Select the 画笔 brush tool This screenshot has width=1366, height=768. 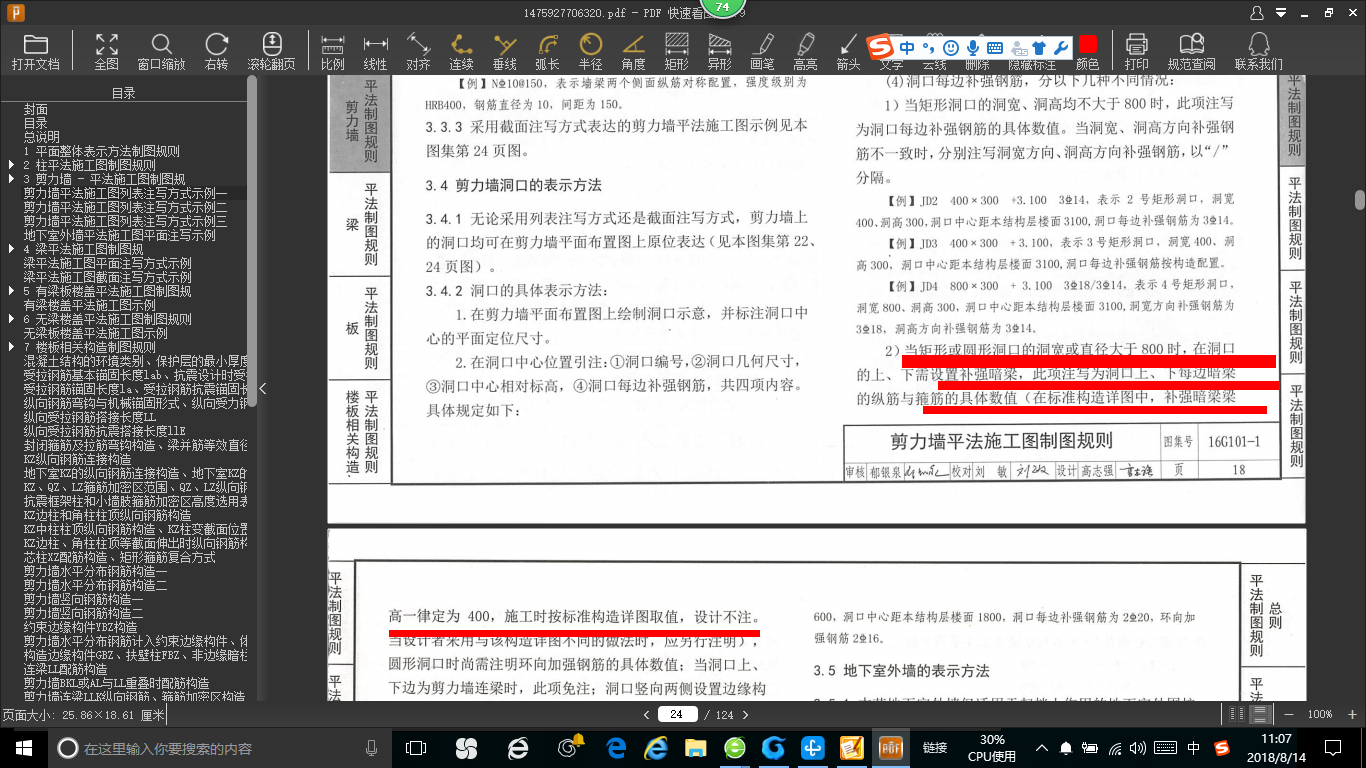tap(762, 52)
